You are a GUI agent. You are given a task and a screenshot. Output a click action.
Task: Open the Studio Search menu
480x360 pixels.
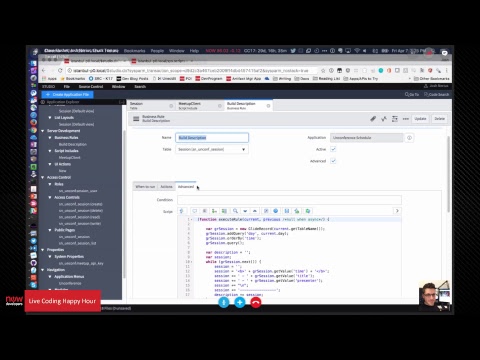(140, 87)
